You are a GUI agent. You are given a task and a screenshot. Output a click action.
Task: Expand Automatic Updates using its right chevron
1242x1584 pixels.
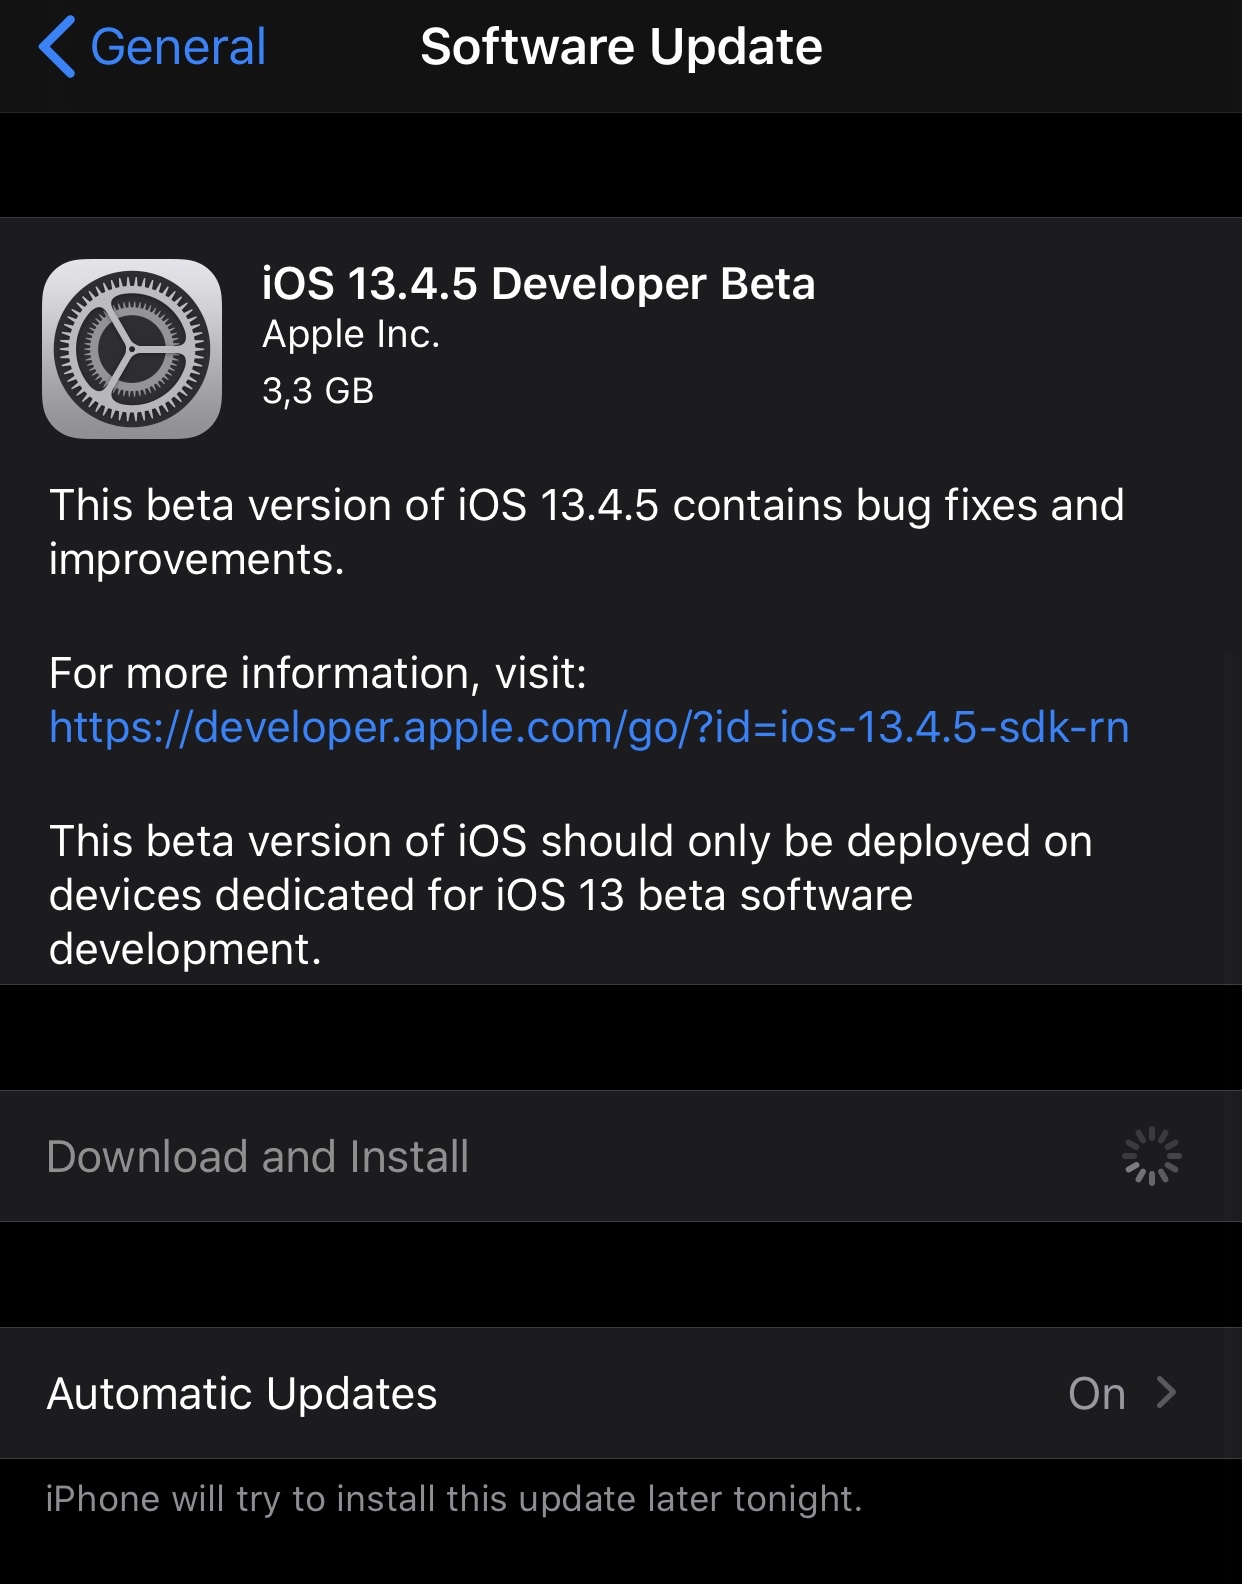pos(1166,1392)
